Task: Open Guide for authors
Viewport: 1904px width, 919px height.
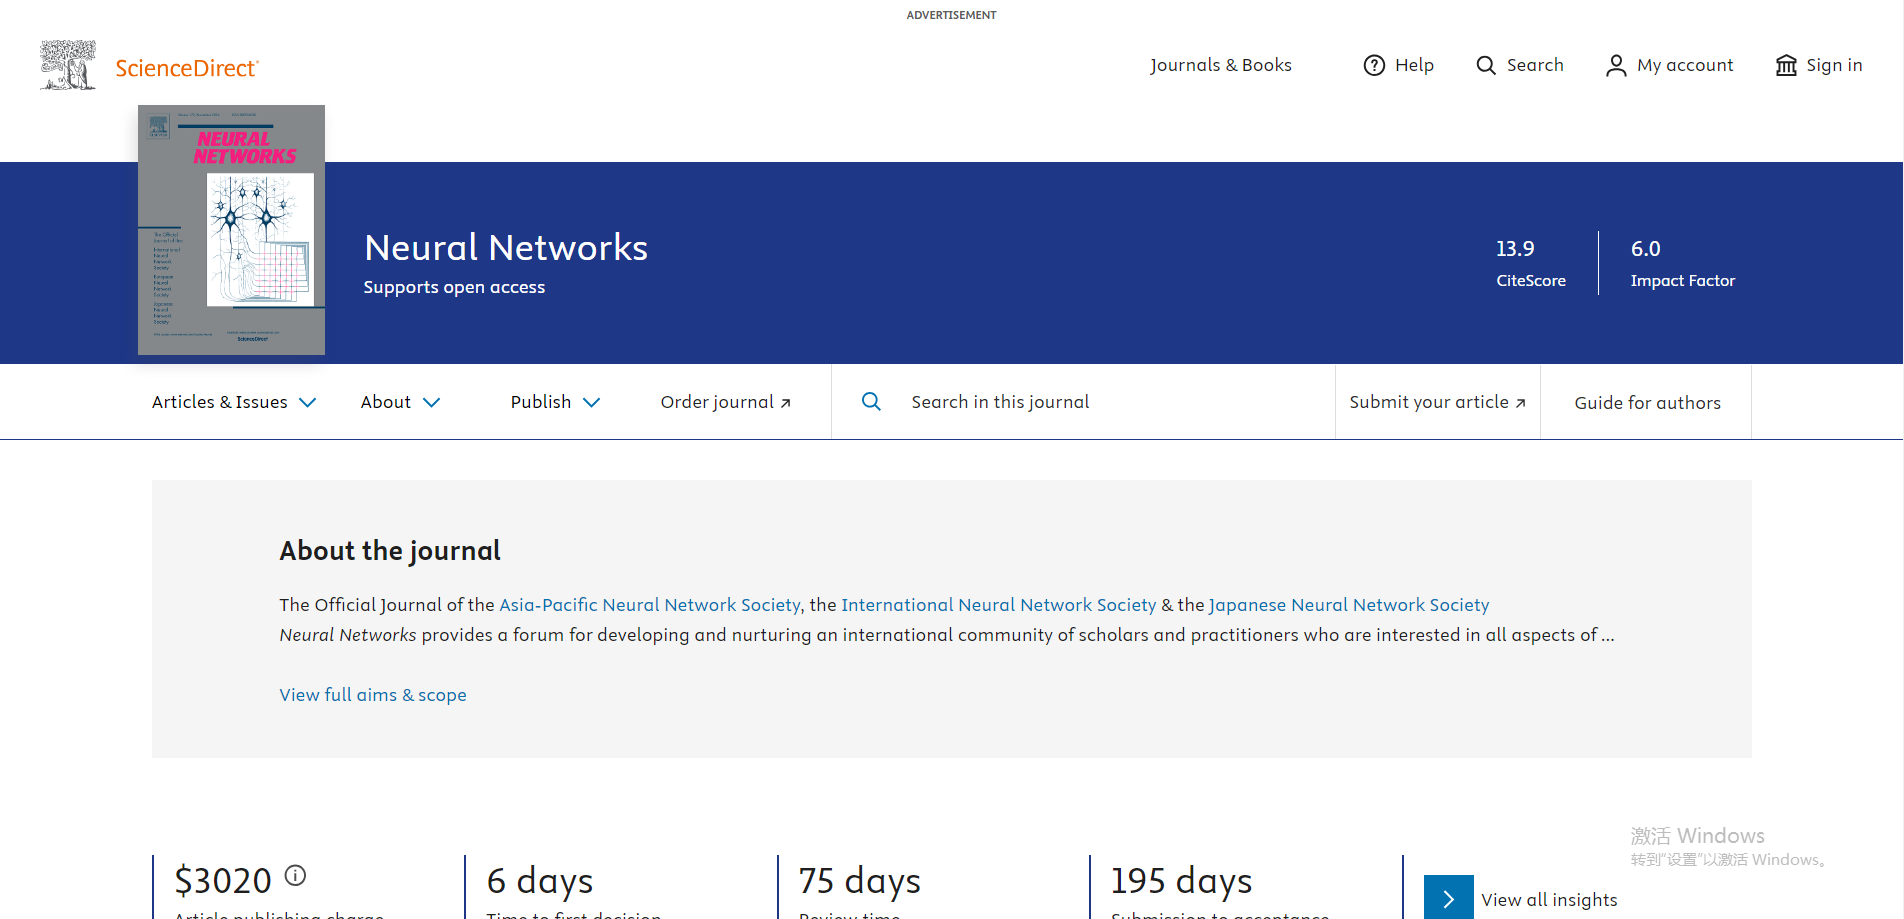Action: point(1647,403)
